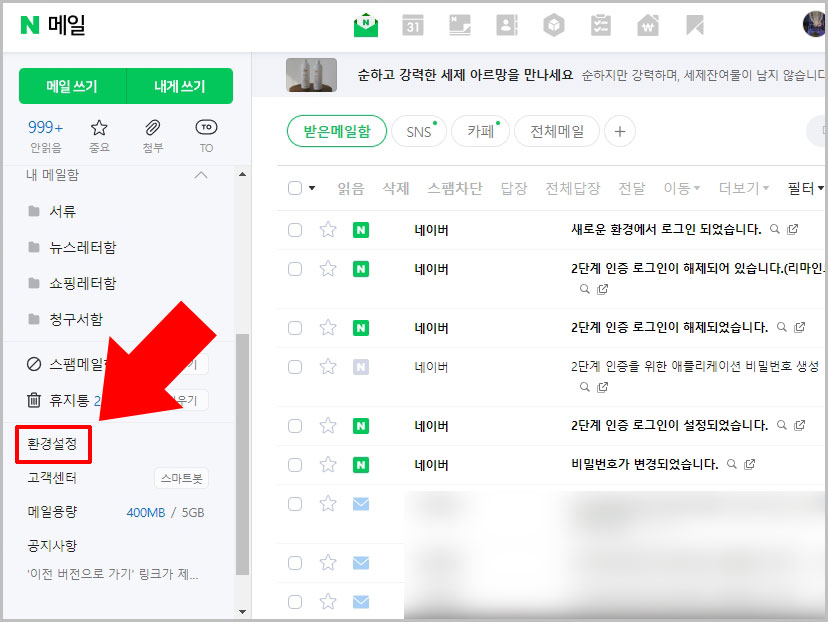Viewport: 828px width, 622px height.
Task: Star the 비밀번호가 변경되었습니다 mail
Action: (x=327, y=464)
